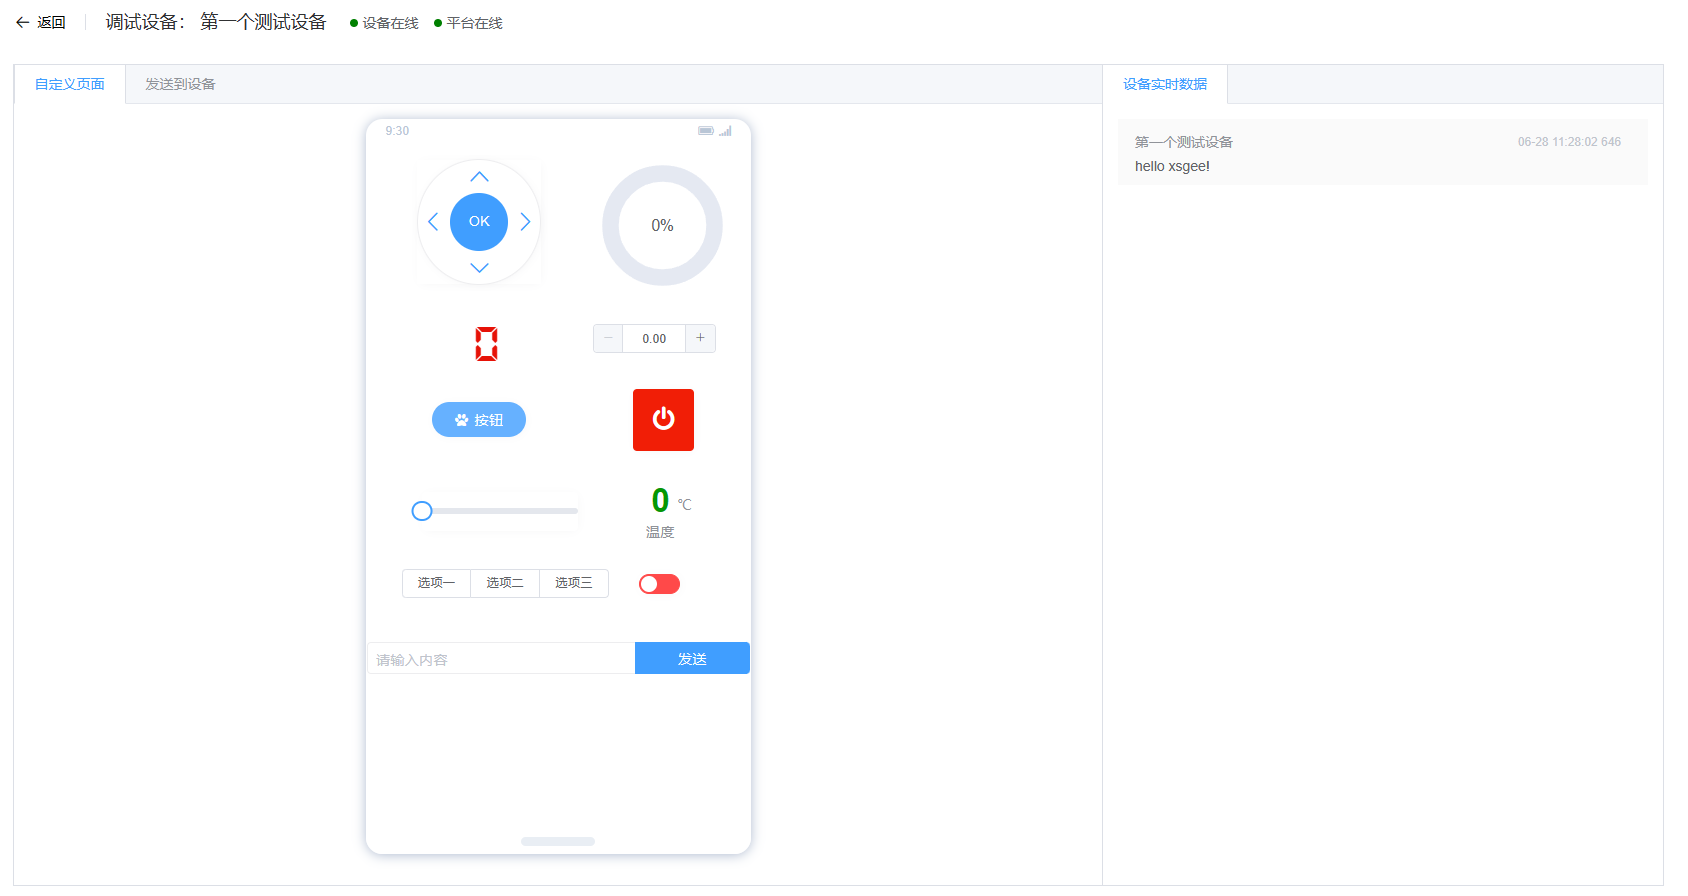
Task: Increase the number with the plus stepper
Action: tap(700, 339)
